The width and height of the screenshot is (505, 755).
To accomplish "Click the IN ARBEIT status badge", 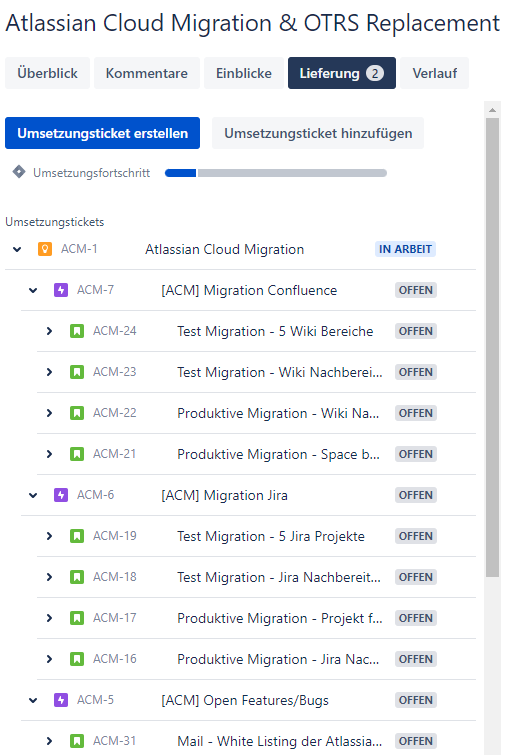I will [405, 249].
